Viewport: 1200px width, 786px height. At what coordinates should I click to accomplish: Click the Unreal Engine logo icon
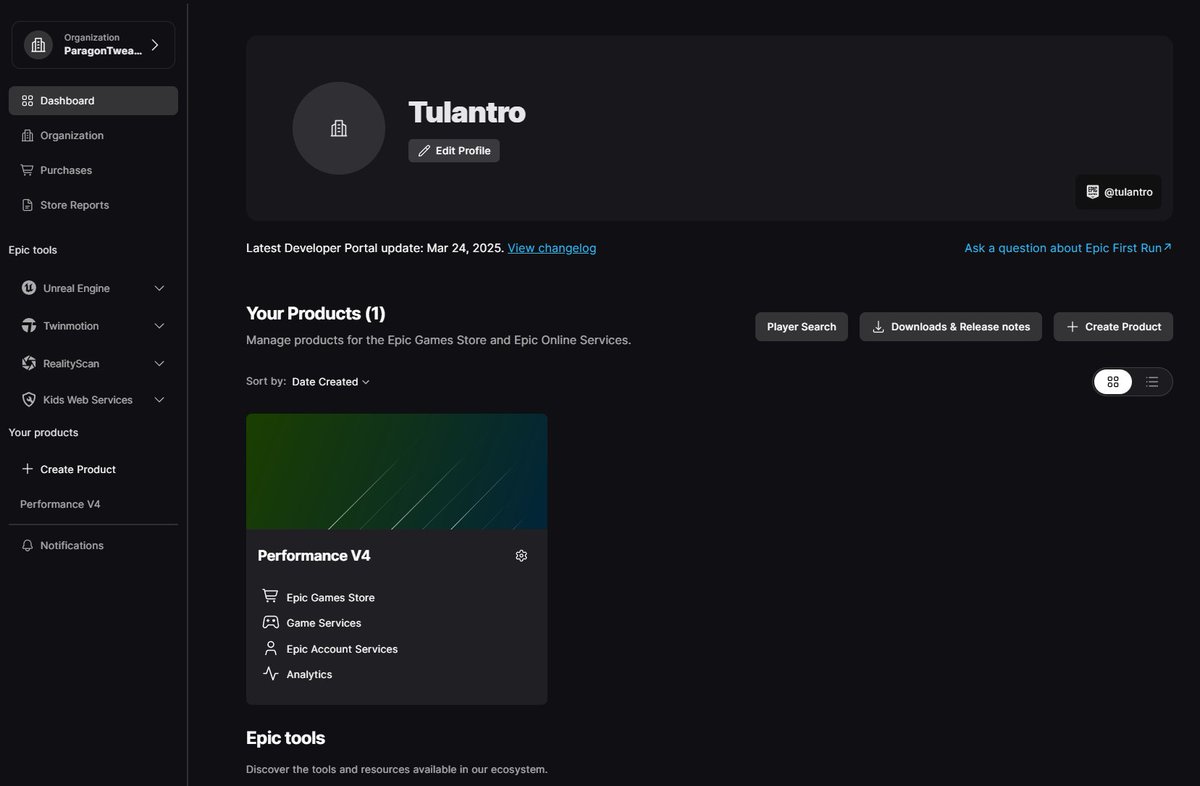(x=29, y=288)
